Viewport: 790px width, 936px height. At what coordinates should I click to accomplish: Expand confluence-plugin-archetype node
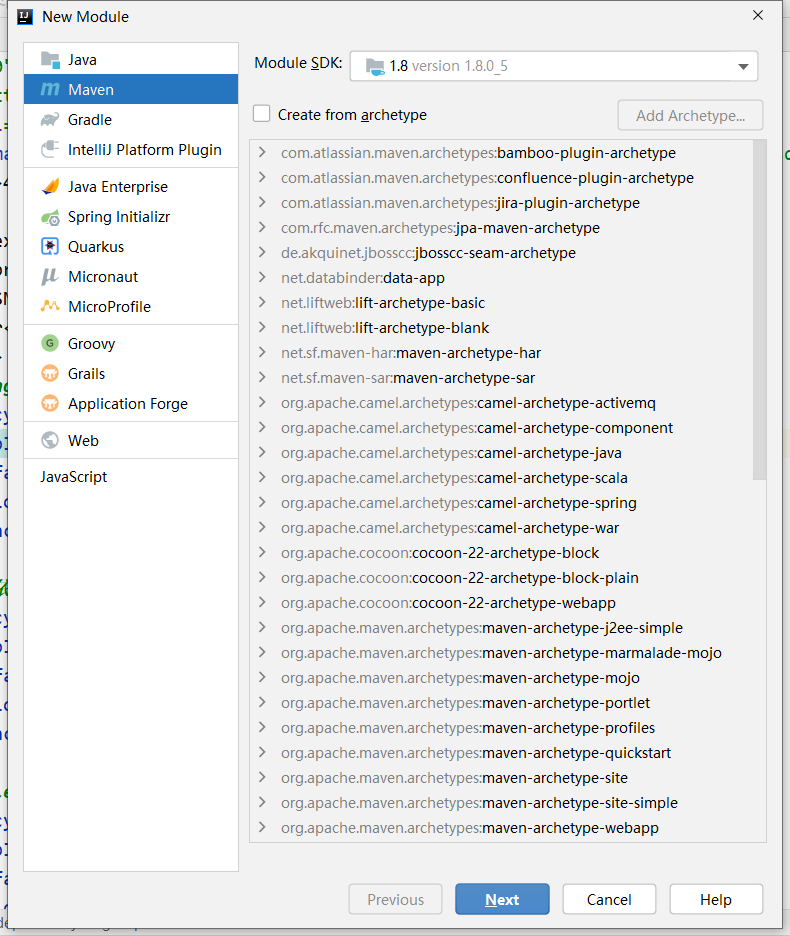(262, 178)
